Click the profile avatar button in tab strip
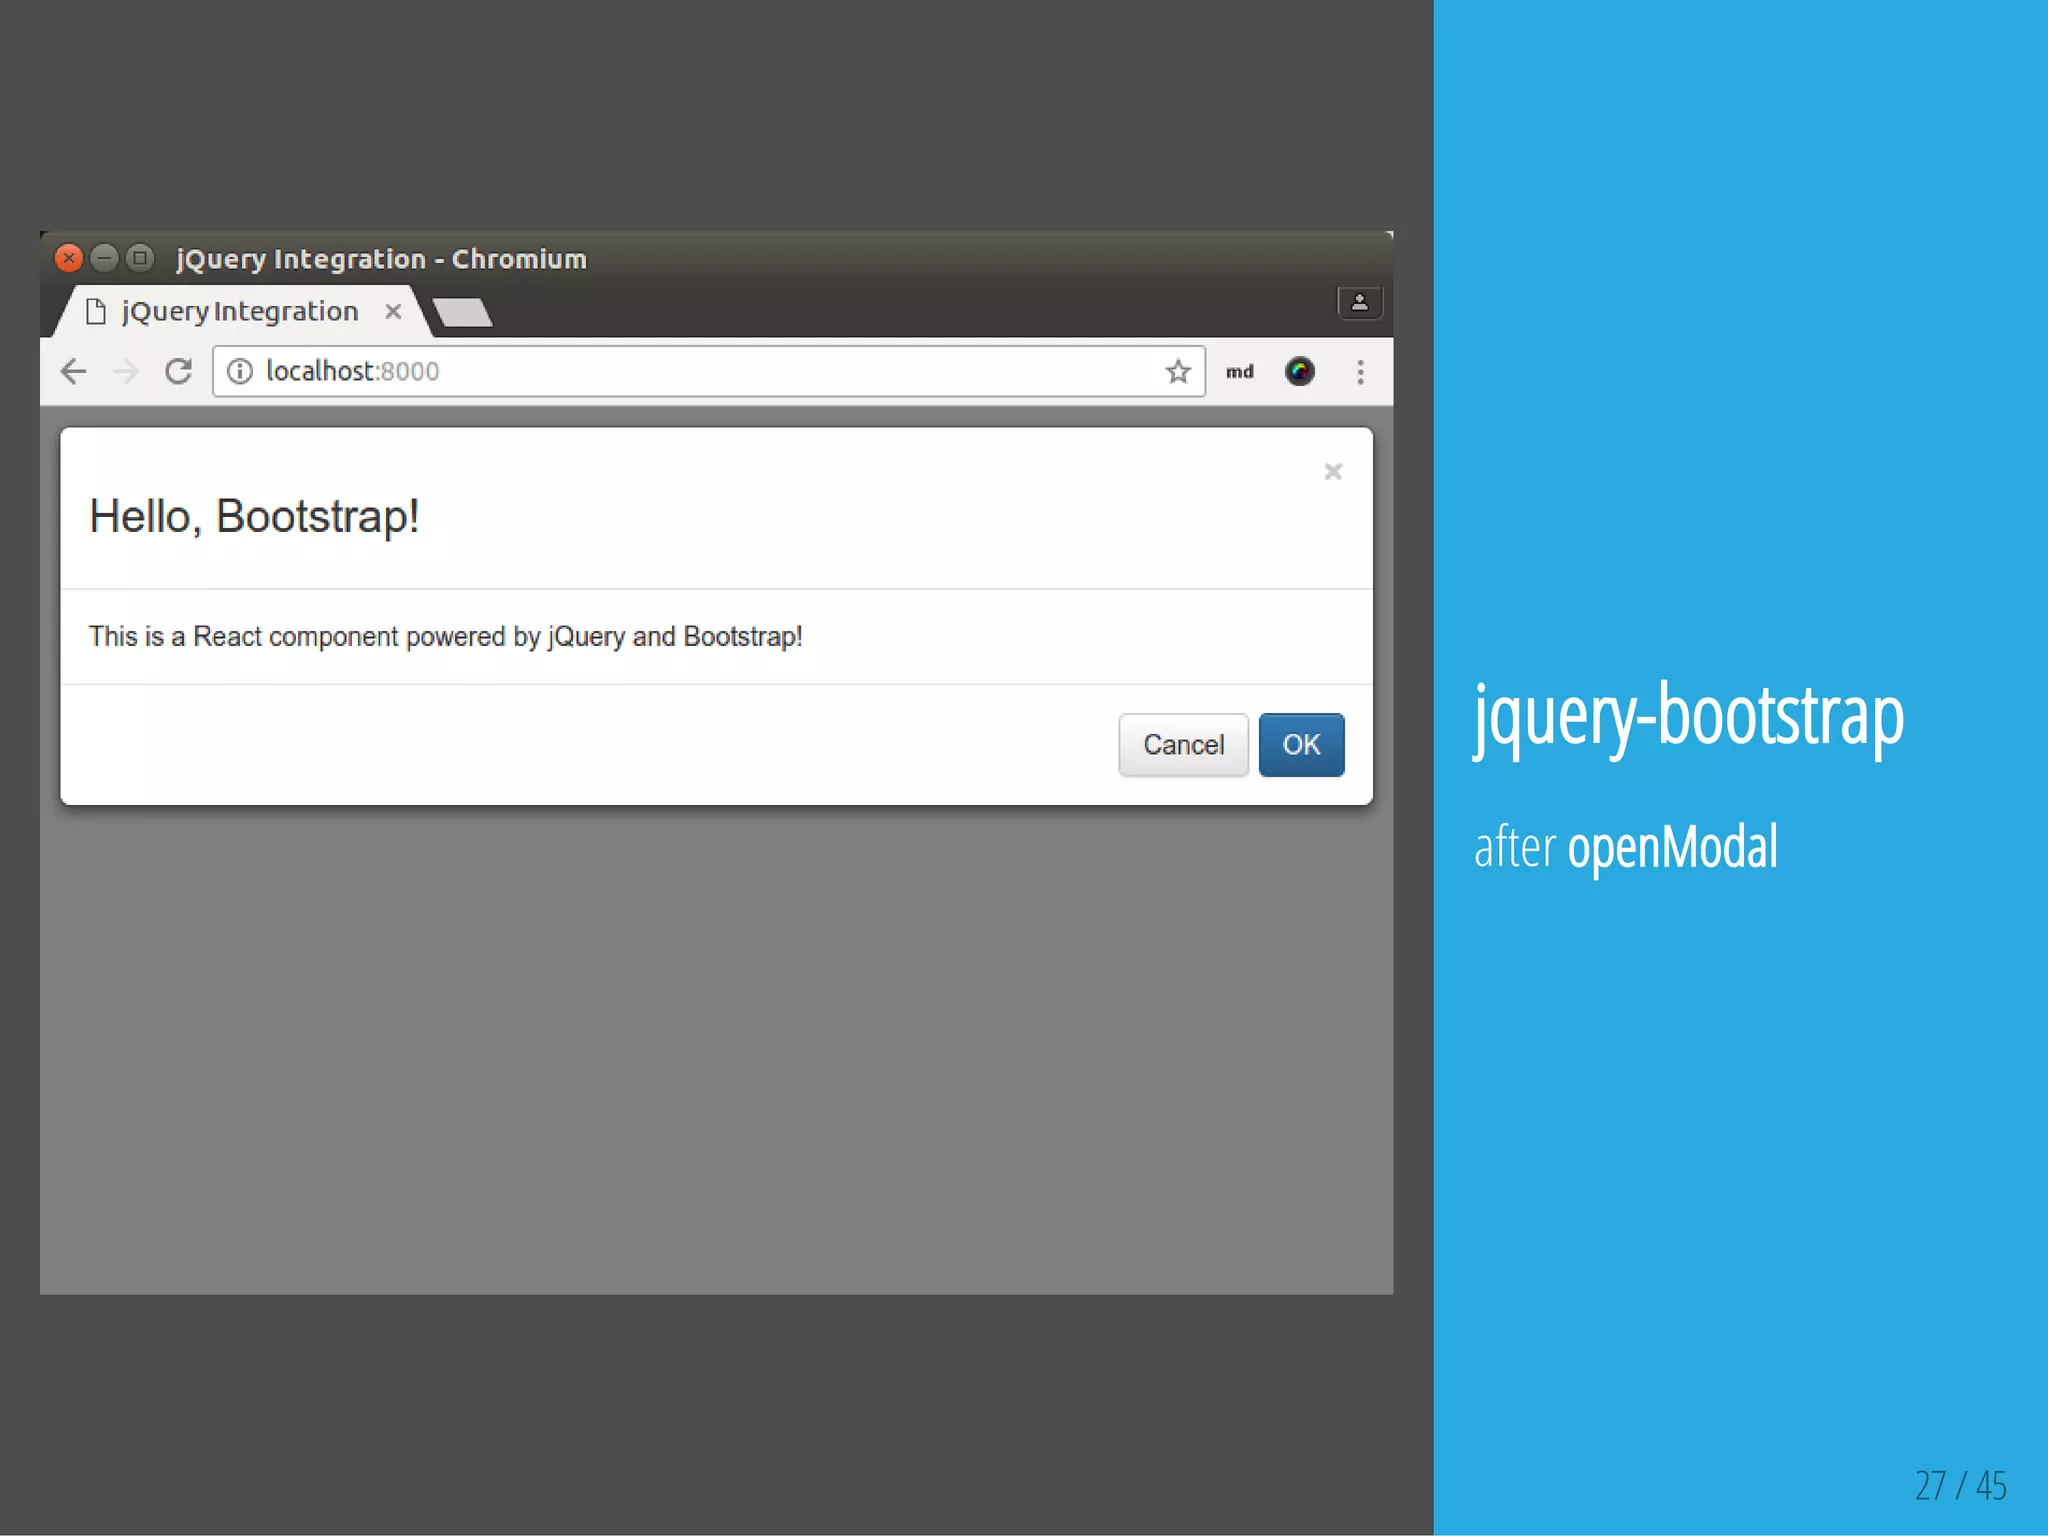Image resolution: width=2048 pixels, height=1536 pixels. 1360,303
